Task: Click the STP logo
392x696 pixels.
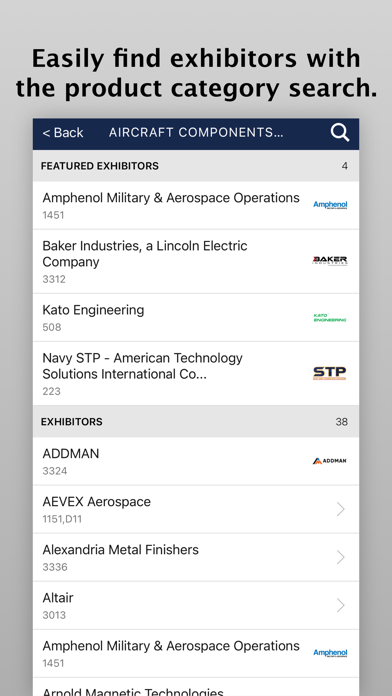Action: 329,373
